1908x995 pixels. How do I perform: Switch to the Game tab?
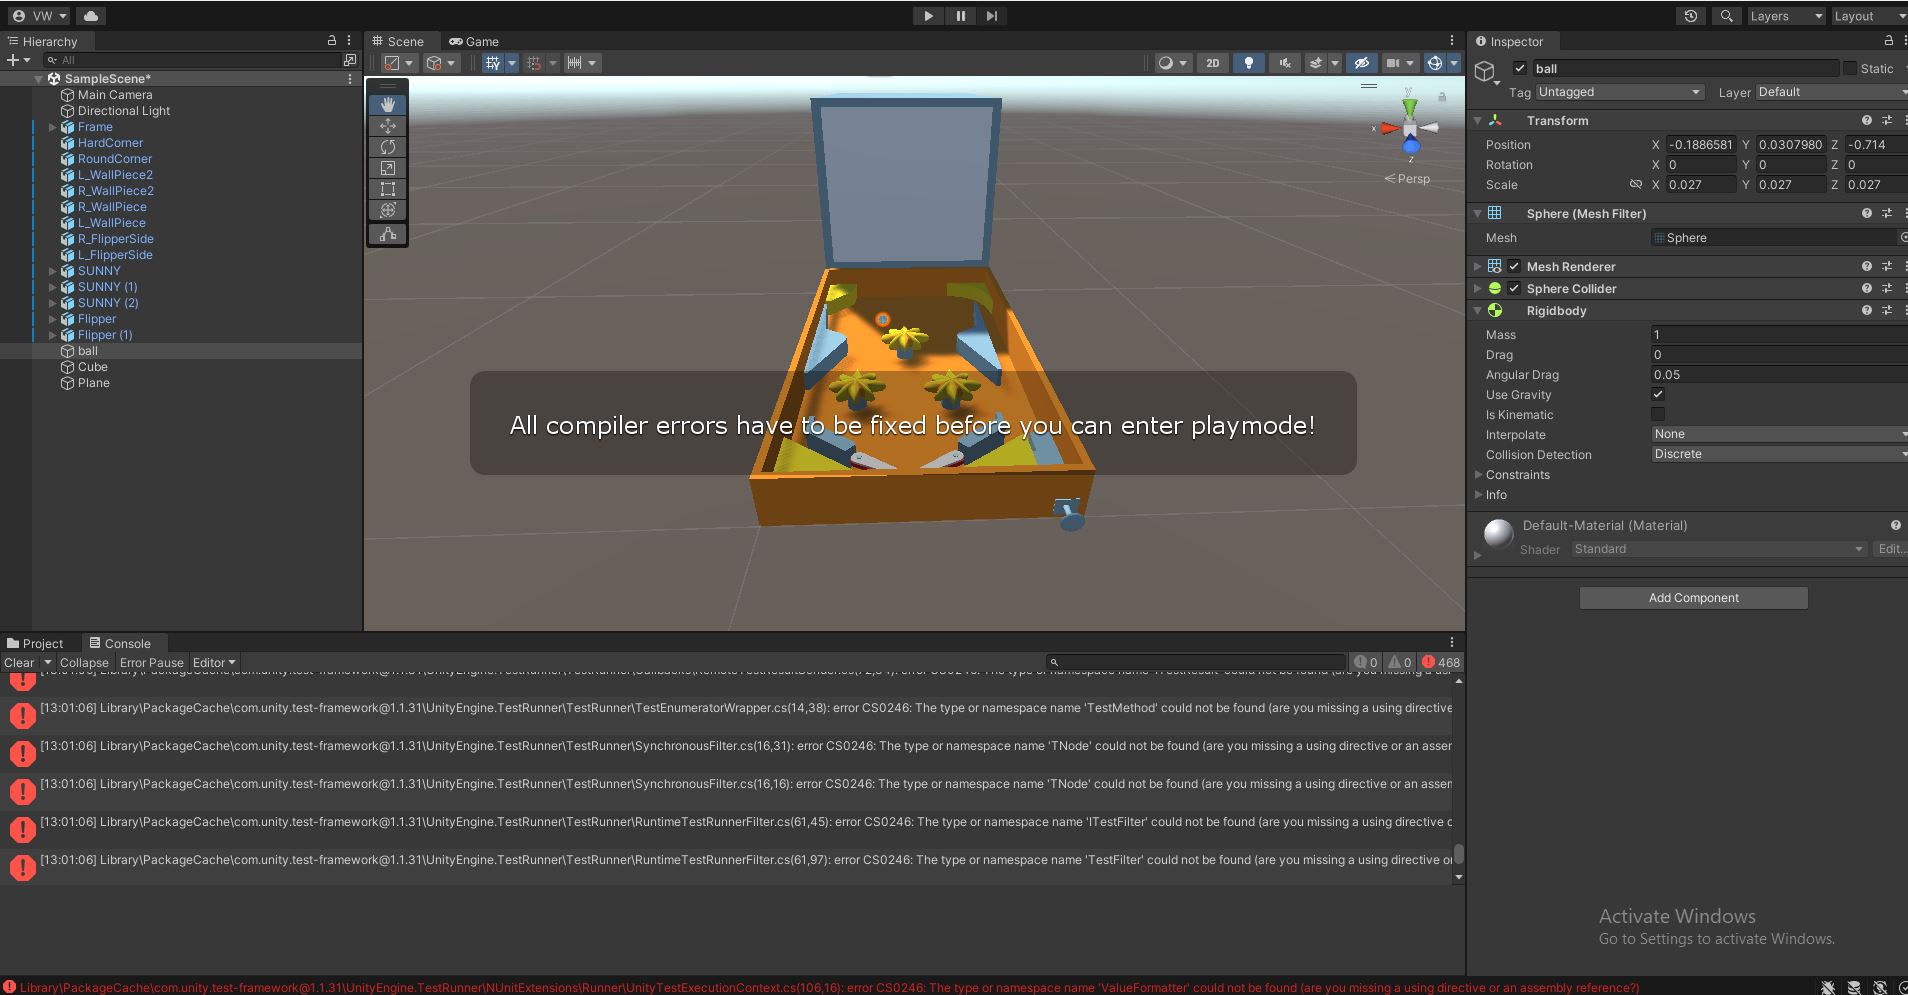474,41
